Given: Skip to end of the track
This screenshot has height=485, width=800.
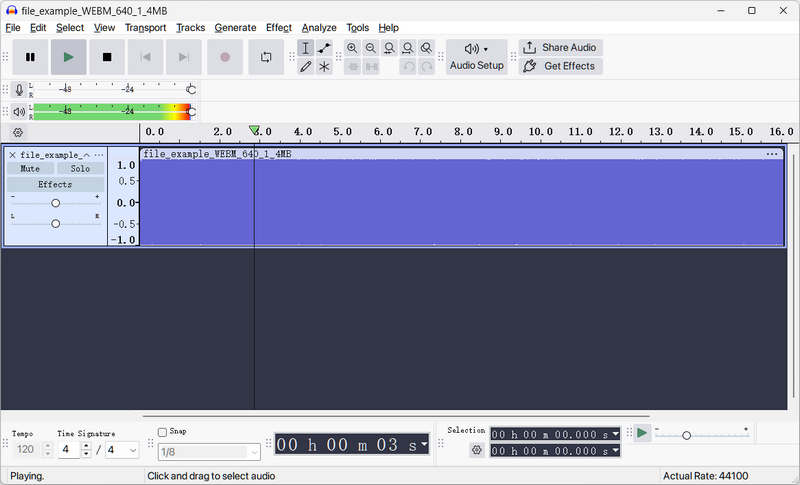Looking at the screenshot, I should pyautogui.click(x=184, y=57).
